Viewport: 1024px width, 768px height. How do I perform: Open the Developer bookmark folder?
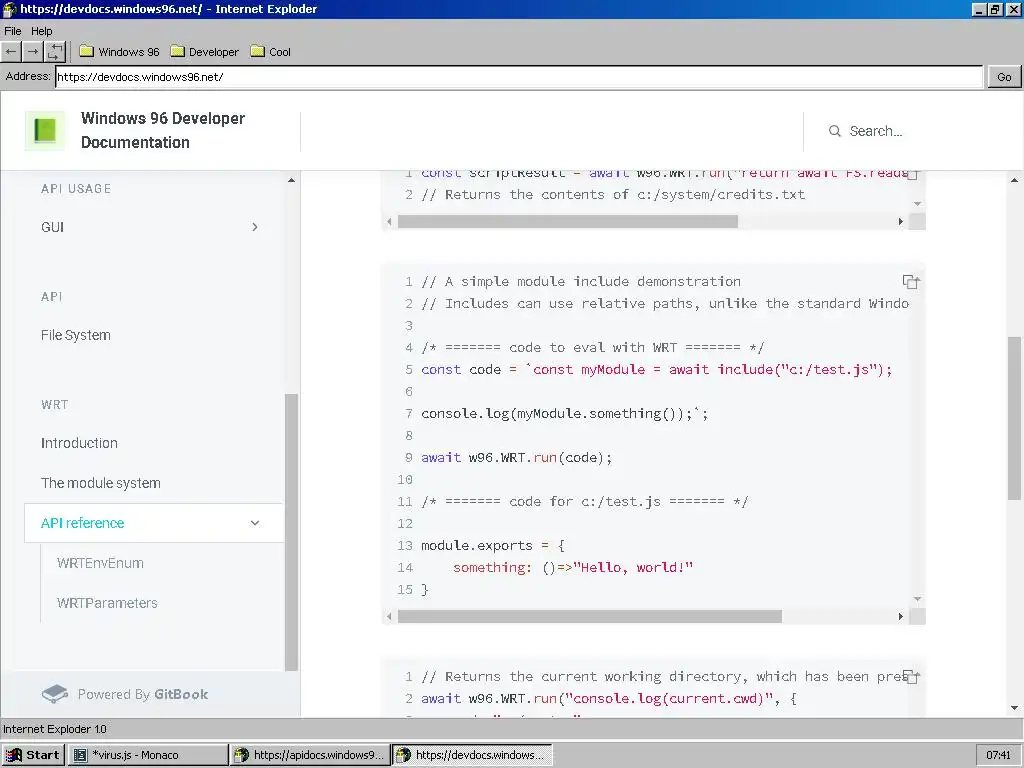point(204,52)
